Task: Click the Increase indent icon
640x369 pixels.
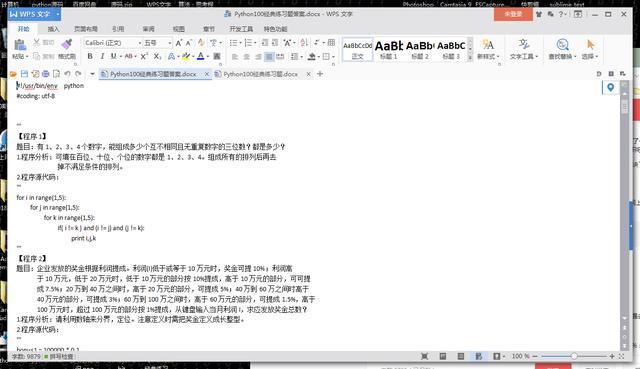Action: point(275,42)
